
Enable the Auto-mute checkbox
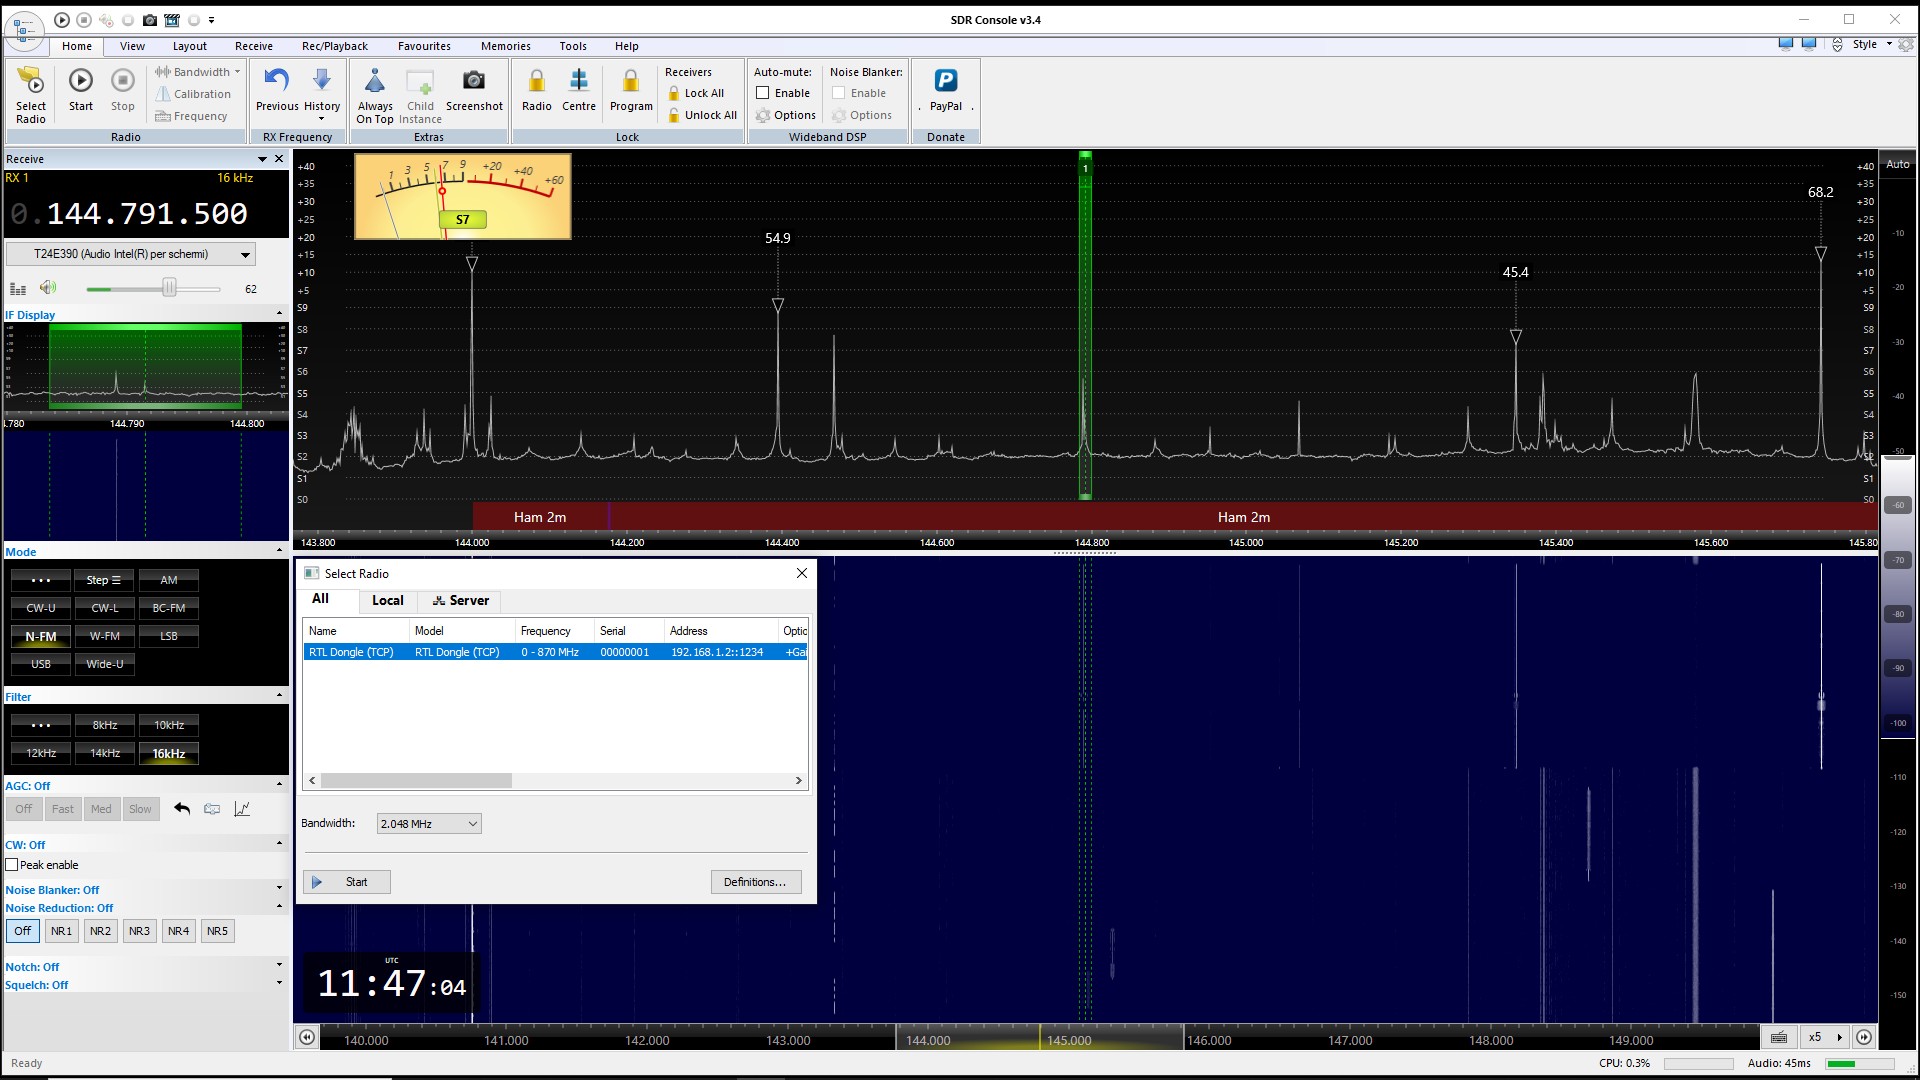click(763, 93)
